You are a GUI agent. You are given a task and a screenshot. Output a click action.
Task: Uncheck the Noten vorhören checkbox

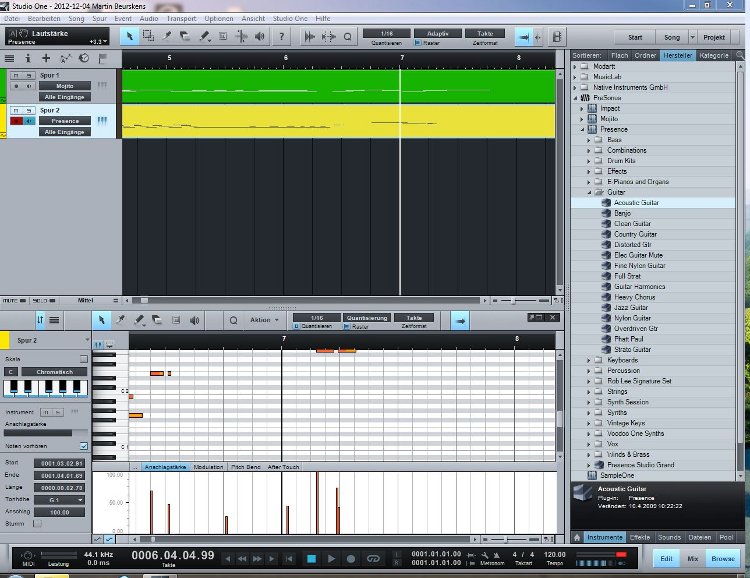(84, 446)
